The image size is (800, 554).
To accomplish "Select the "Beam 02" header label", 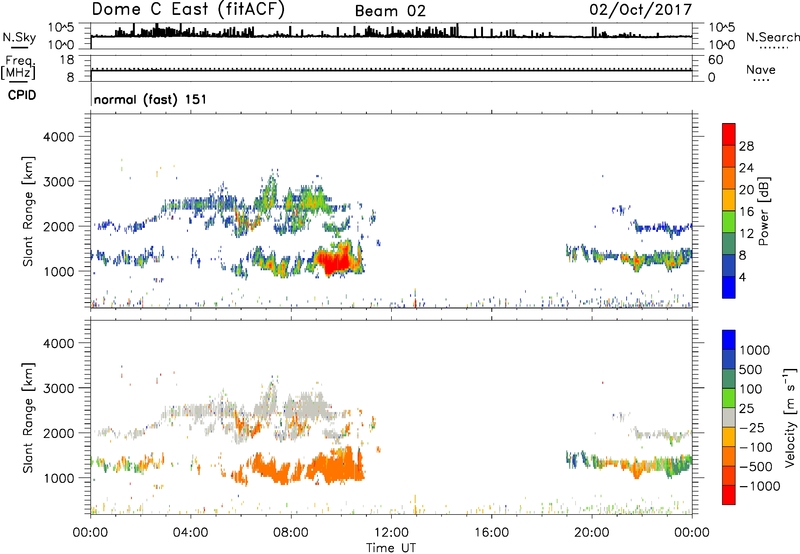I will [390, 11].
